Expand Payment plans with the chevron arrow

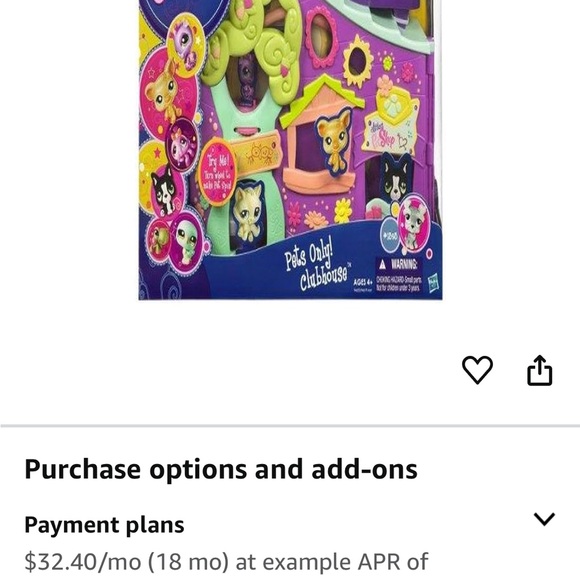[544, 519]
